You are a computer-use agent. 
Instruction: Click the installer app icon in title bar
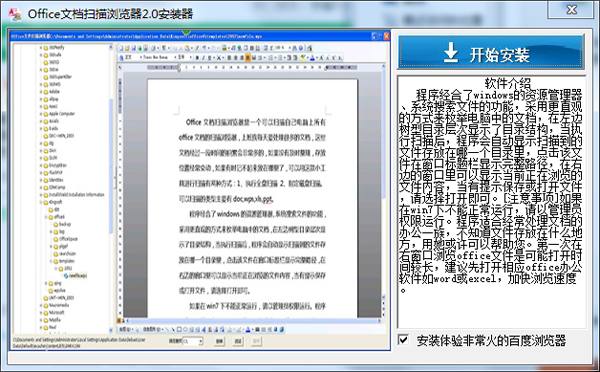[x=15, y=14]
